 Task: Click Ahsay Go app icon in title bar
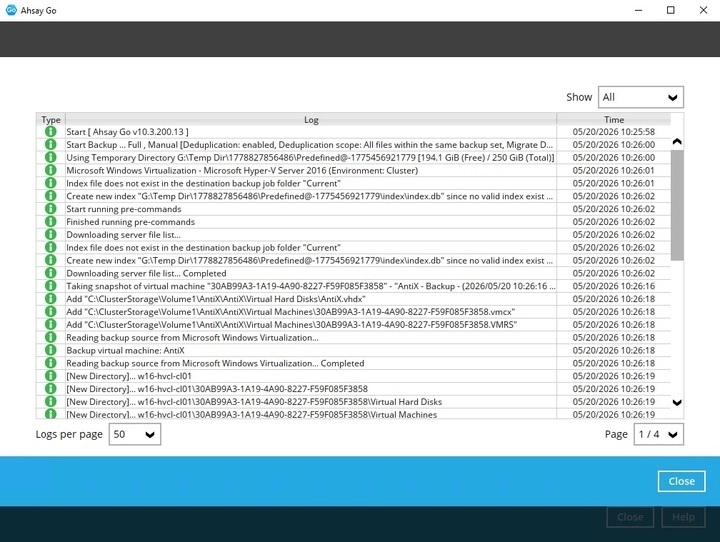[11, 10]
